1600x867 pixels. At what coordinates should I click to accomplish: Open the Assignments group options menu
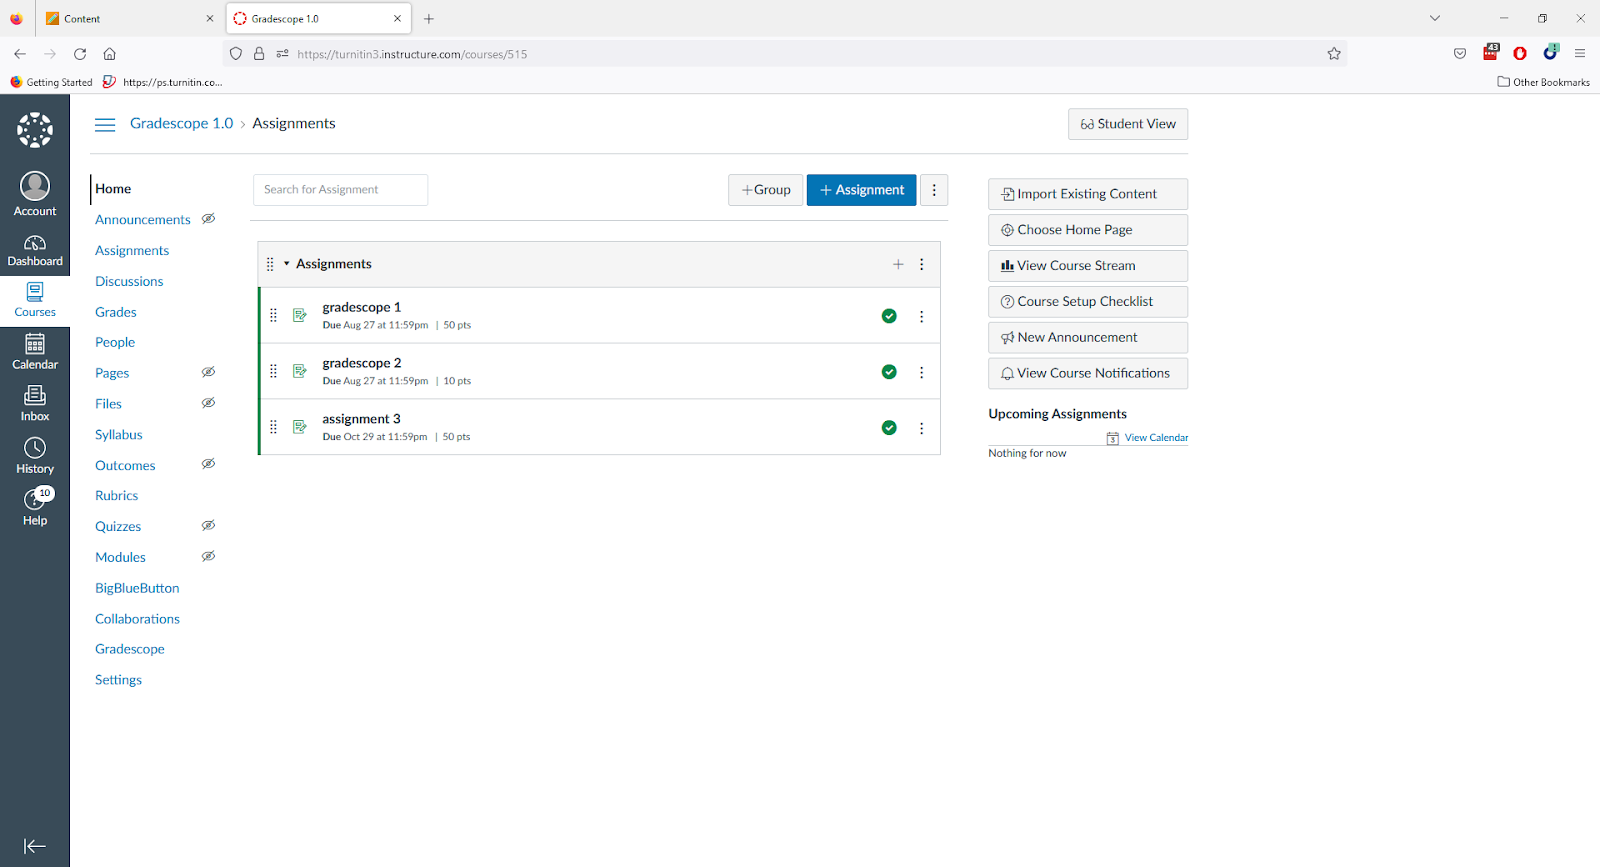click(922, 264)
